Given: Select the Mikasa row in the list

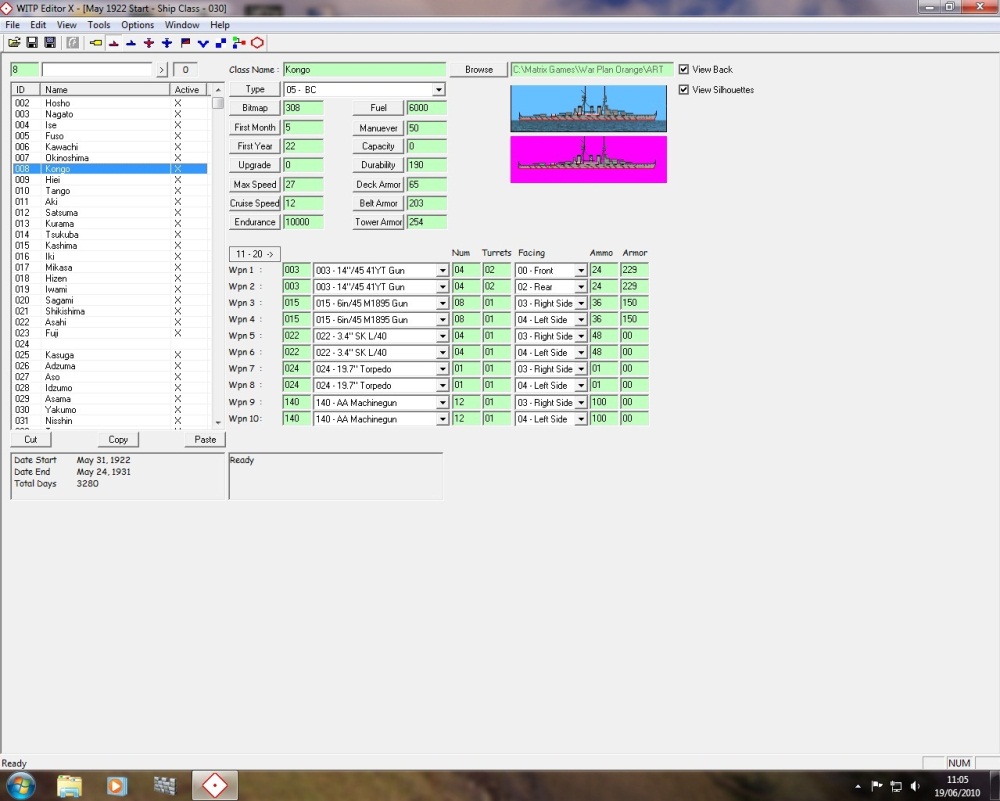Looking at the screenshot, I should point(110,267).
